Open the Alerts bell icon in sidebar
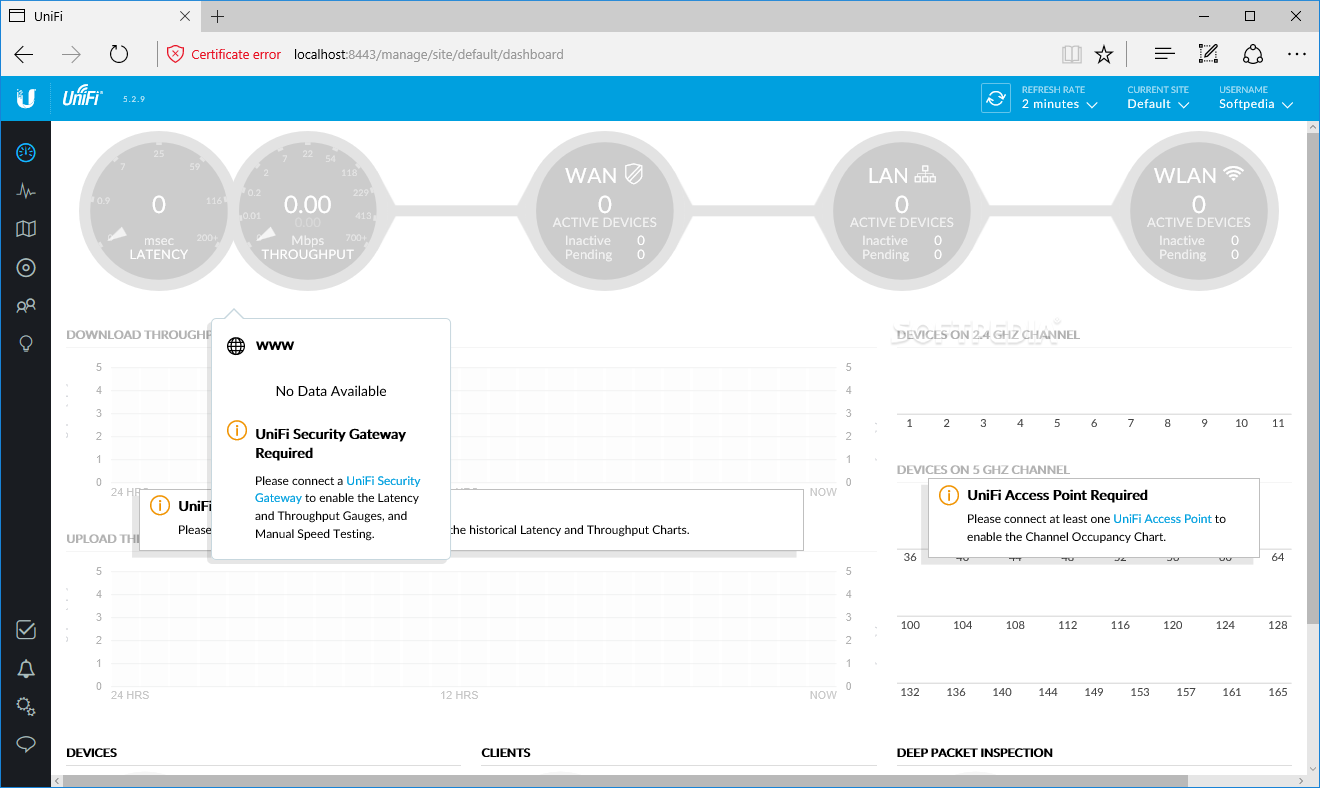 click(x=26, y=669)
